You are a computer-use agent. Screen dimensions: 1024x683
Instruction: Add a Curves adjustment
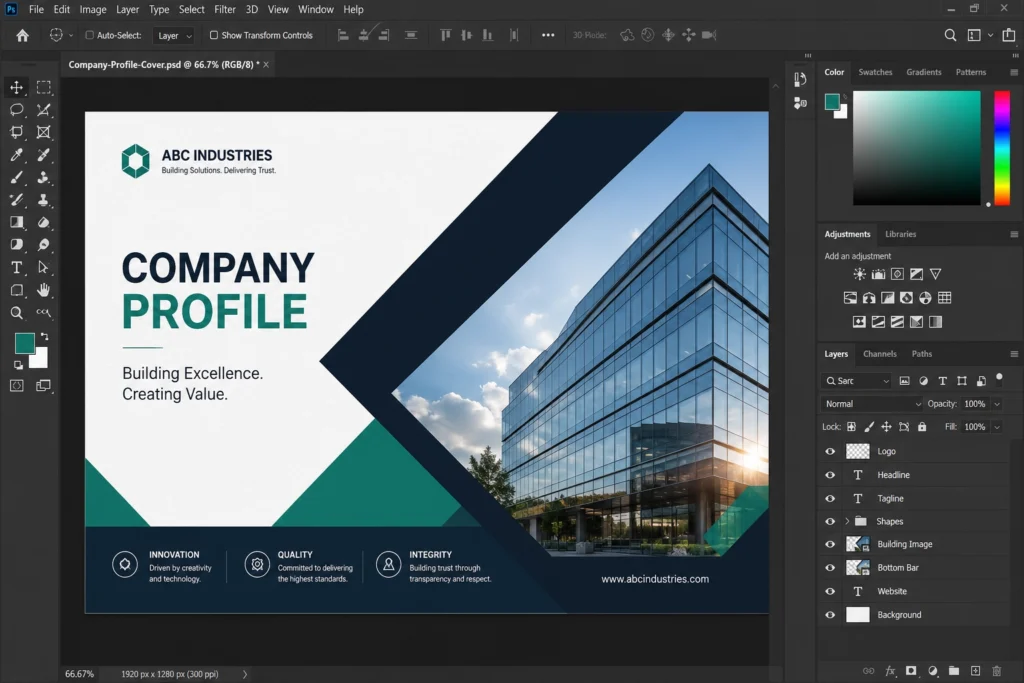(x=897, y=274)
